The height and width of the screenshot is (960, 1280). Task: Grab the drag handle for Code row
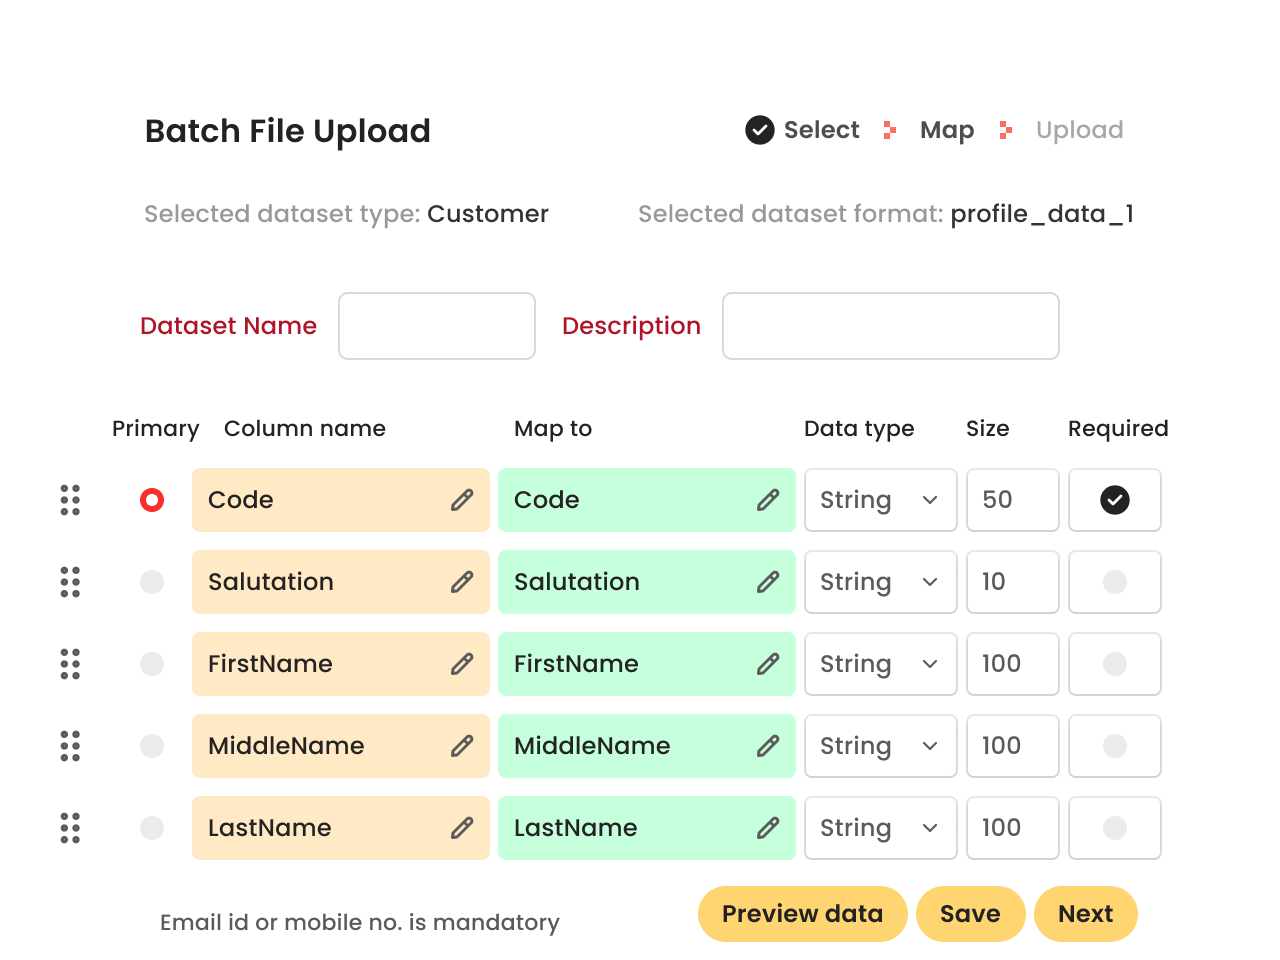(70, 500)
